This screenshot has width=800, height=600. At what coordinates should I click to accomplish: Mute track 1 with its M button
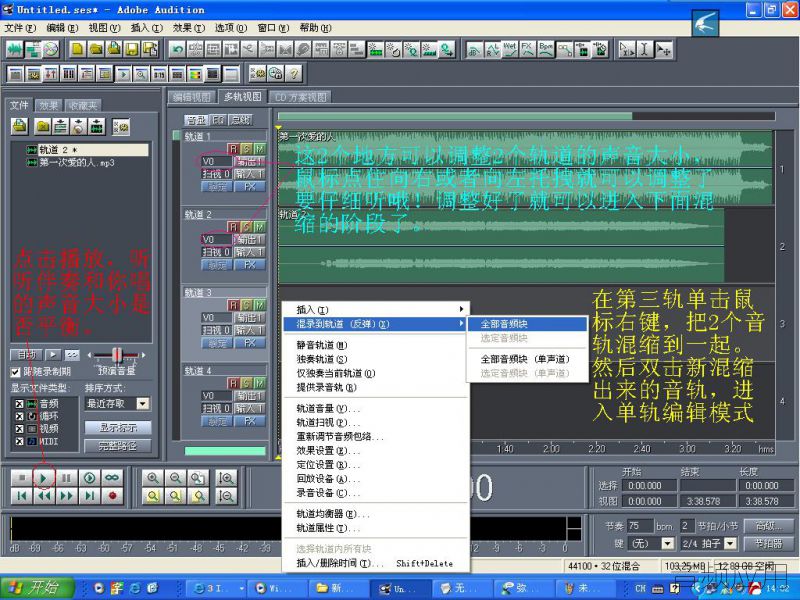point(260,148)
